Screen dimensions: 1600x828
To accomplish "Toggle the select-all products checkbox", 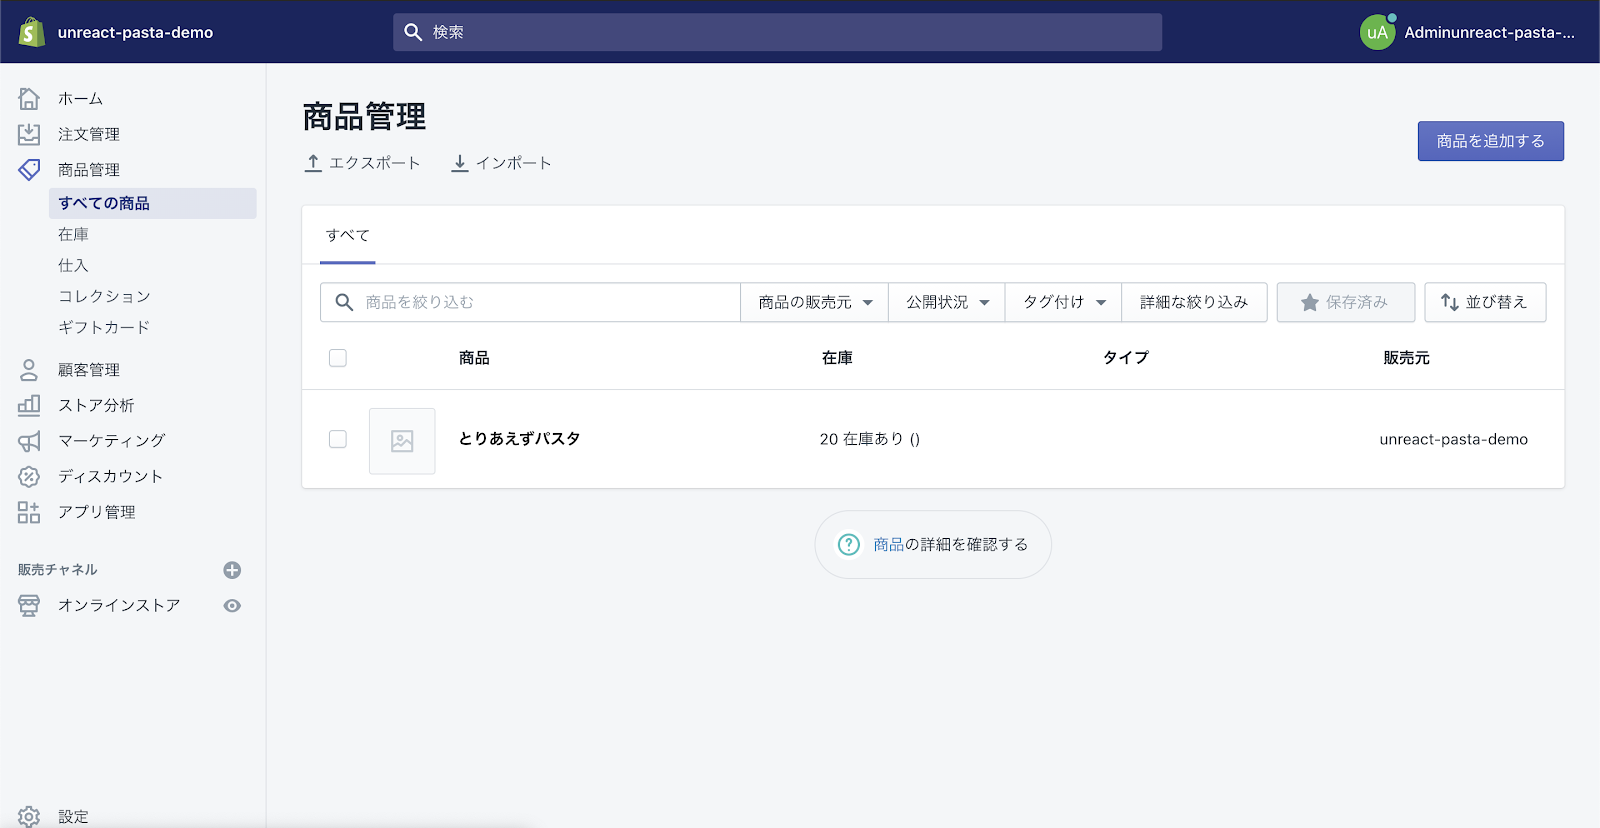I will click(x=338, y=358).
